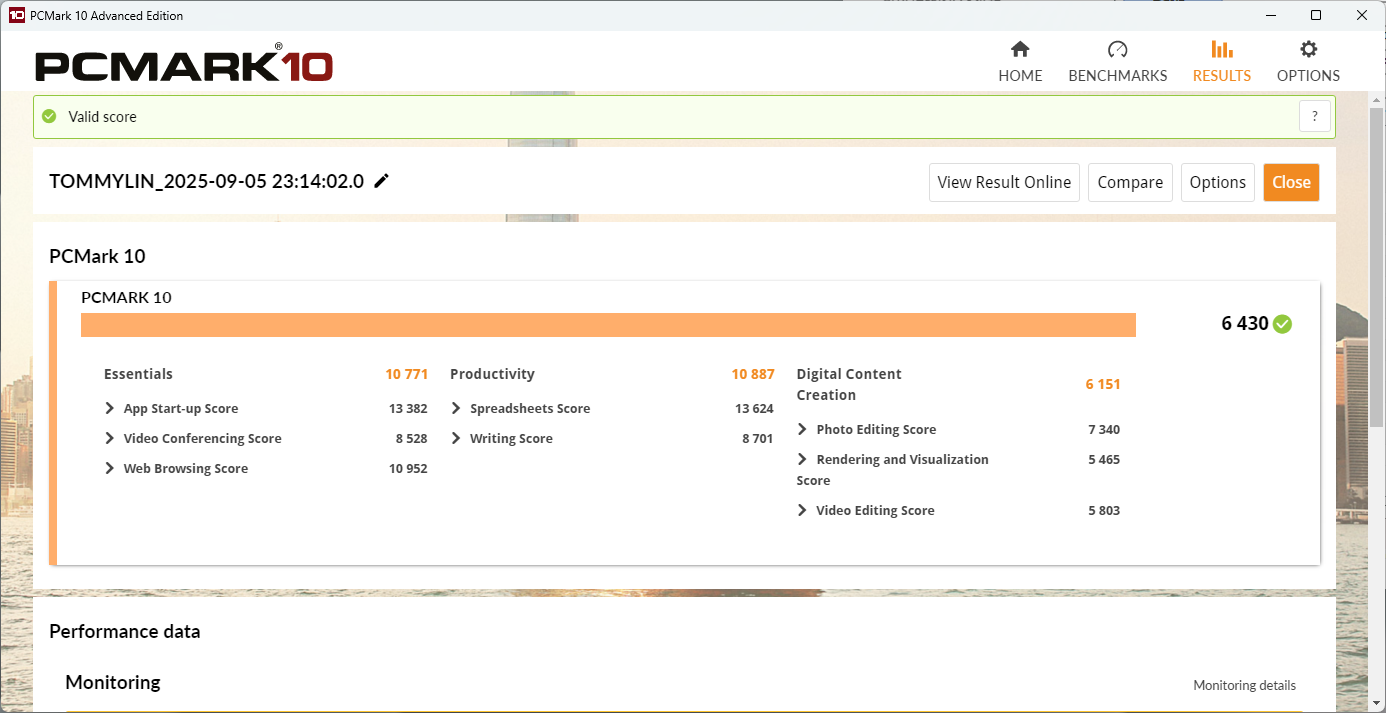Click the Valid score text
This screenshot has height=713, width=1386.
[102, 117]
